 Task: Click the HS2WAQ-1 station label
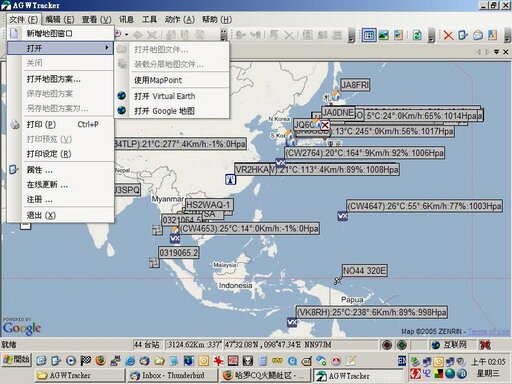click(x=209, y=204)
